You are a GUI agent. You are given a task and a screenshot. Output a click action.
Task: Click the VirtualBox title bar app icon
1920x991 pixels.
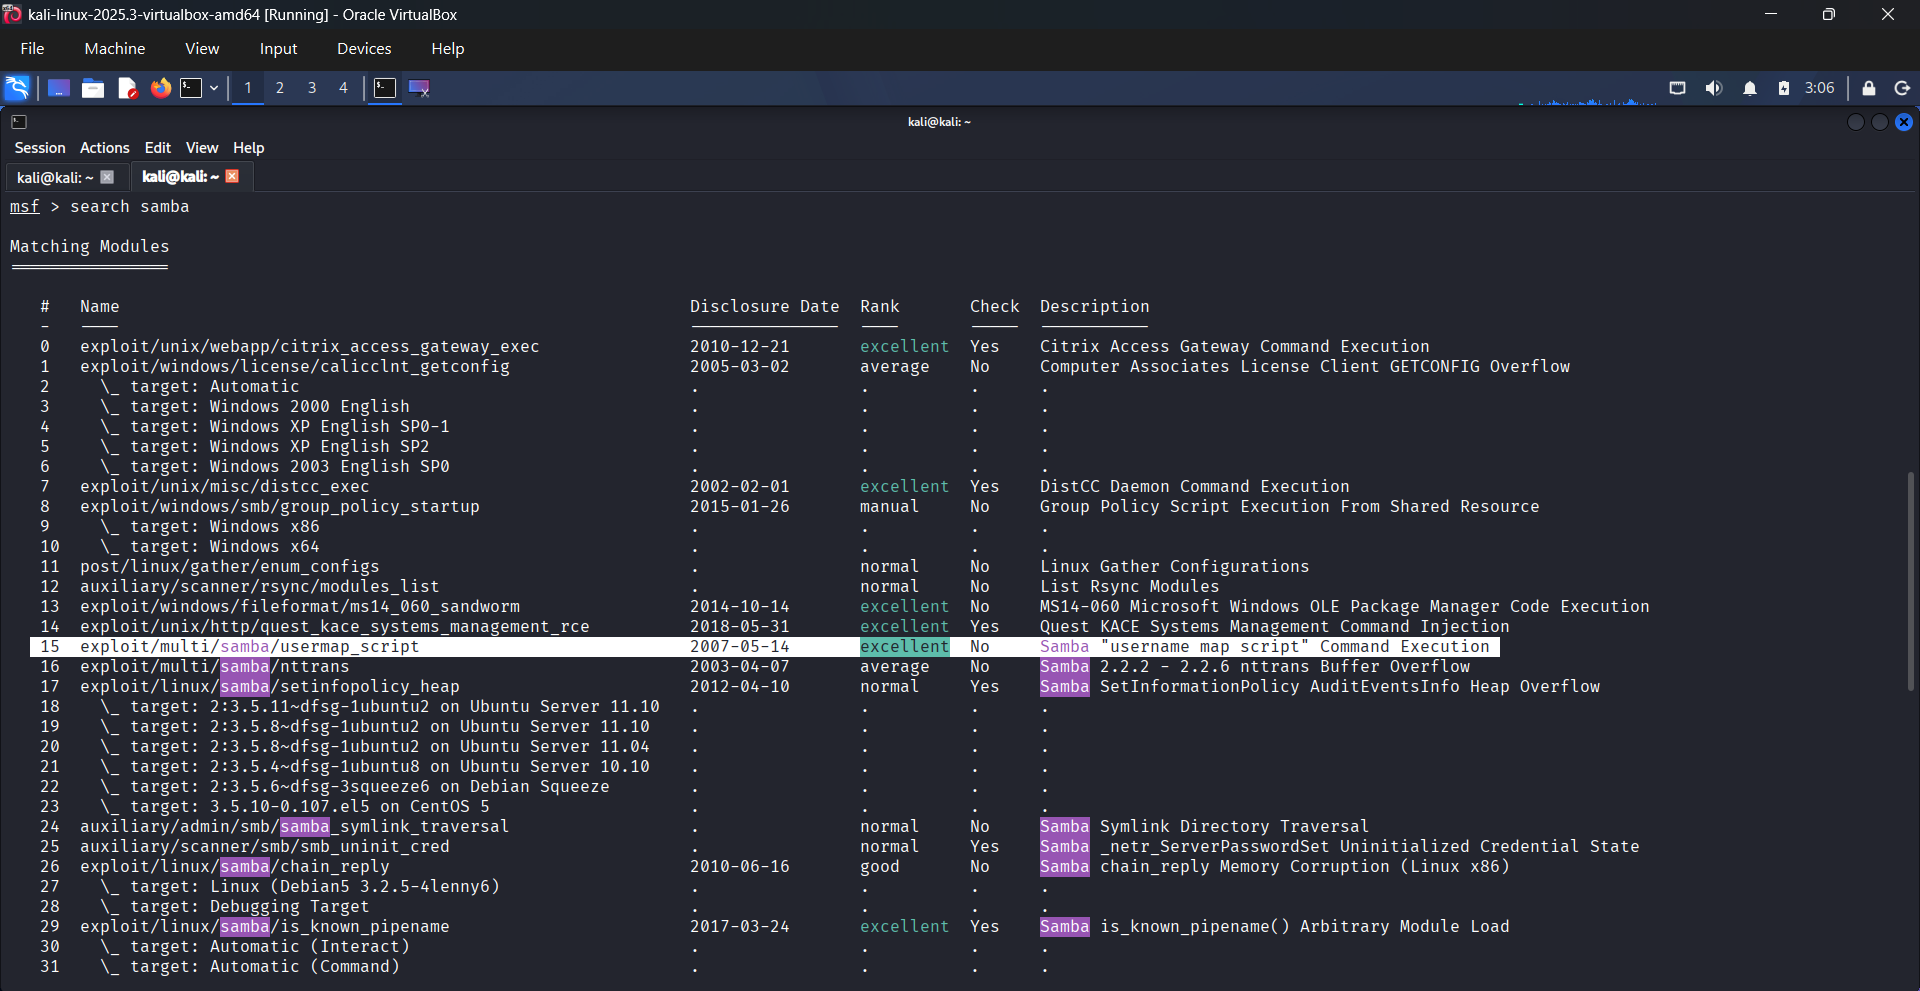click(12, 14)
